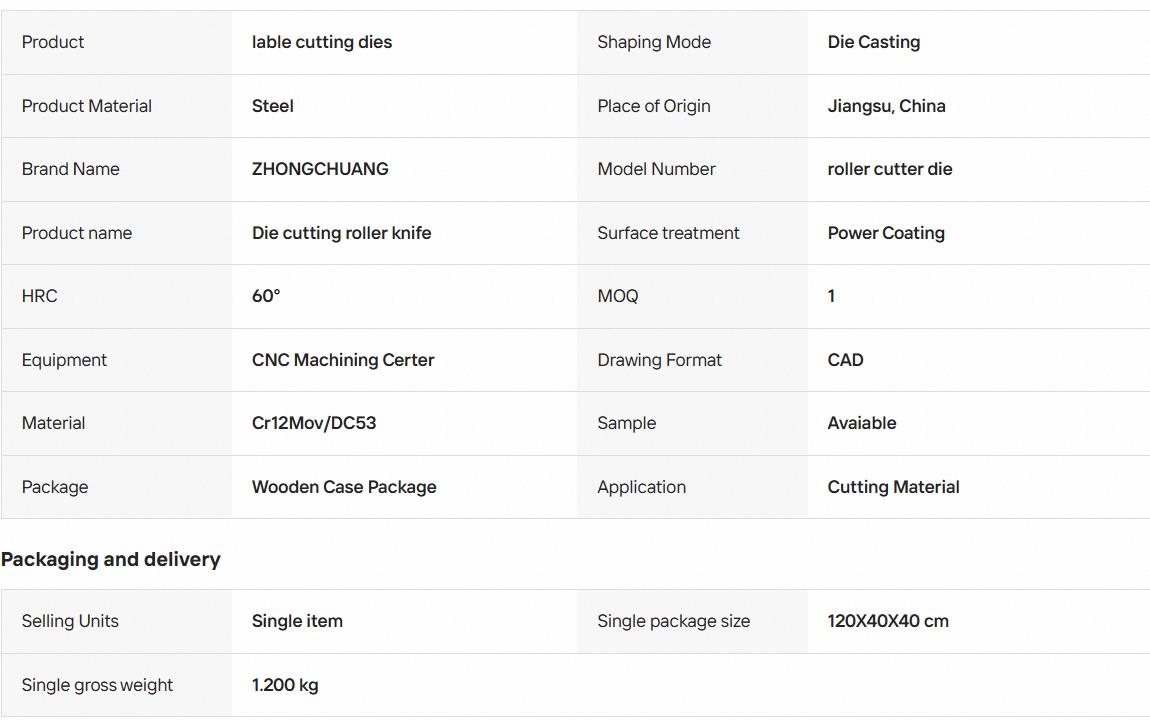
Task: Click the 'Surface treatment' label cell
Action: click(692, 233)
